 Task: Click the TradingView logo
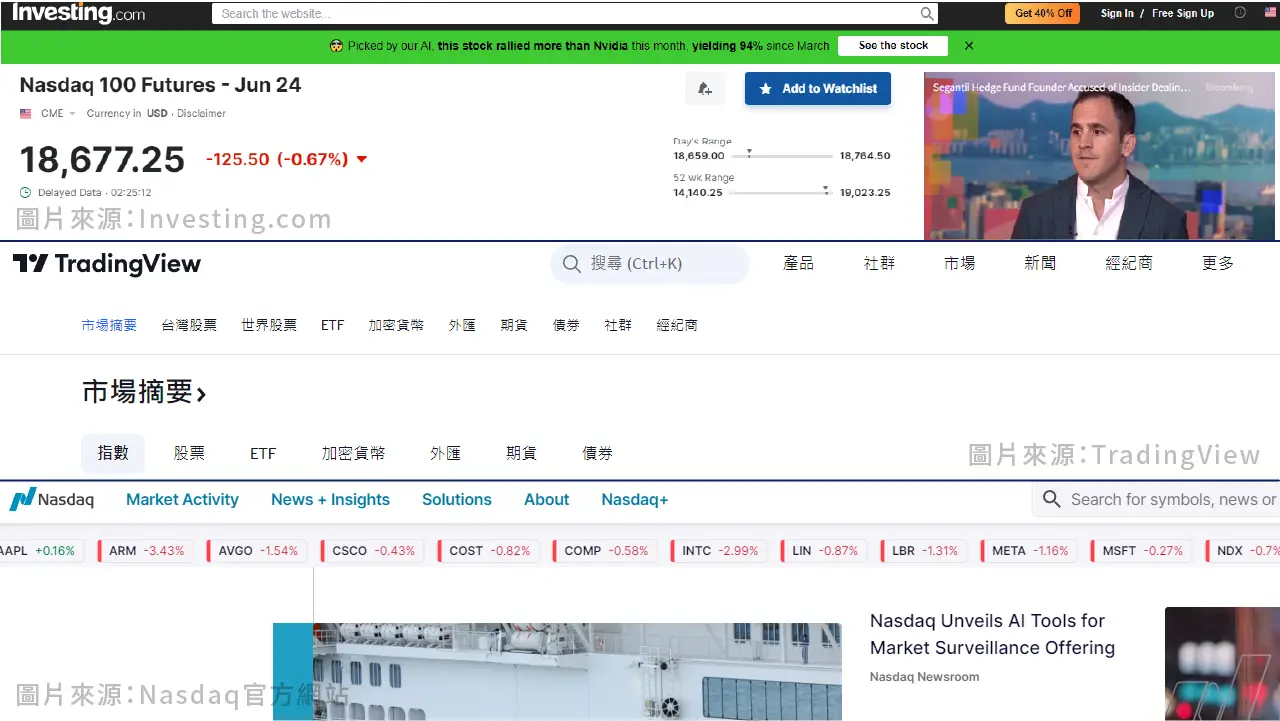pos(107,263)
